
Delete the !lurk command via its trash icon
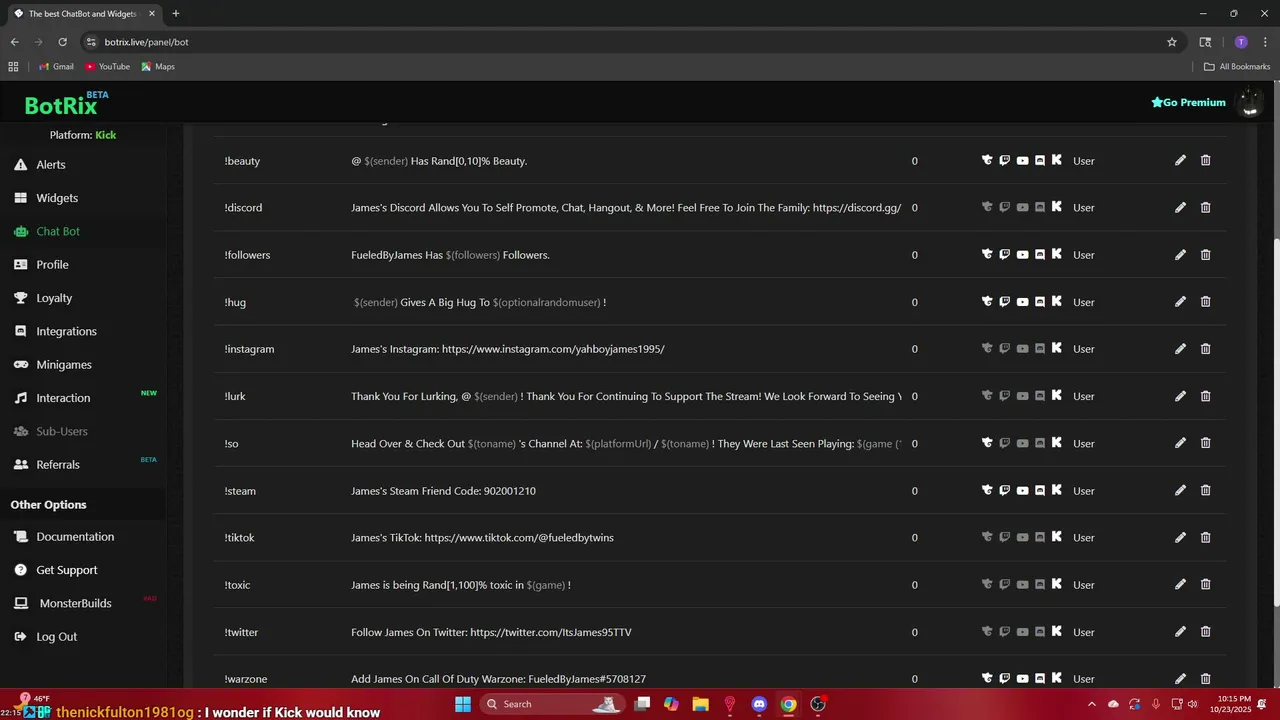1205,396
